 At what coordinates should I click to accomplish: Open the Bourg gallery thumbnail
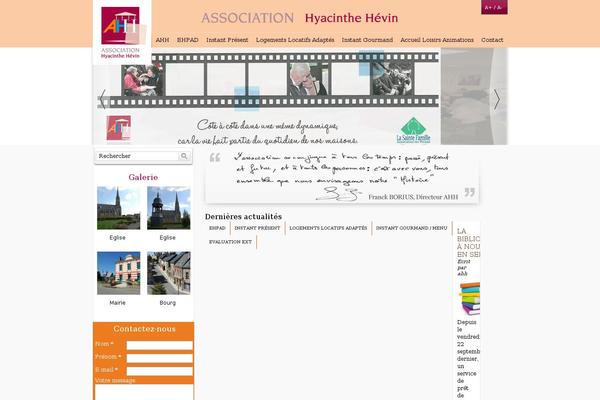coord(169,273)
